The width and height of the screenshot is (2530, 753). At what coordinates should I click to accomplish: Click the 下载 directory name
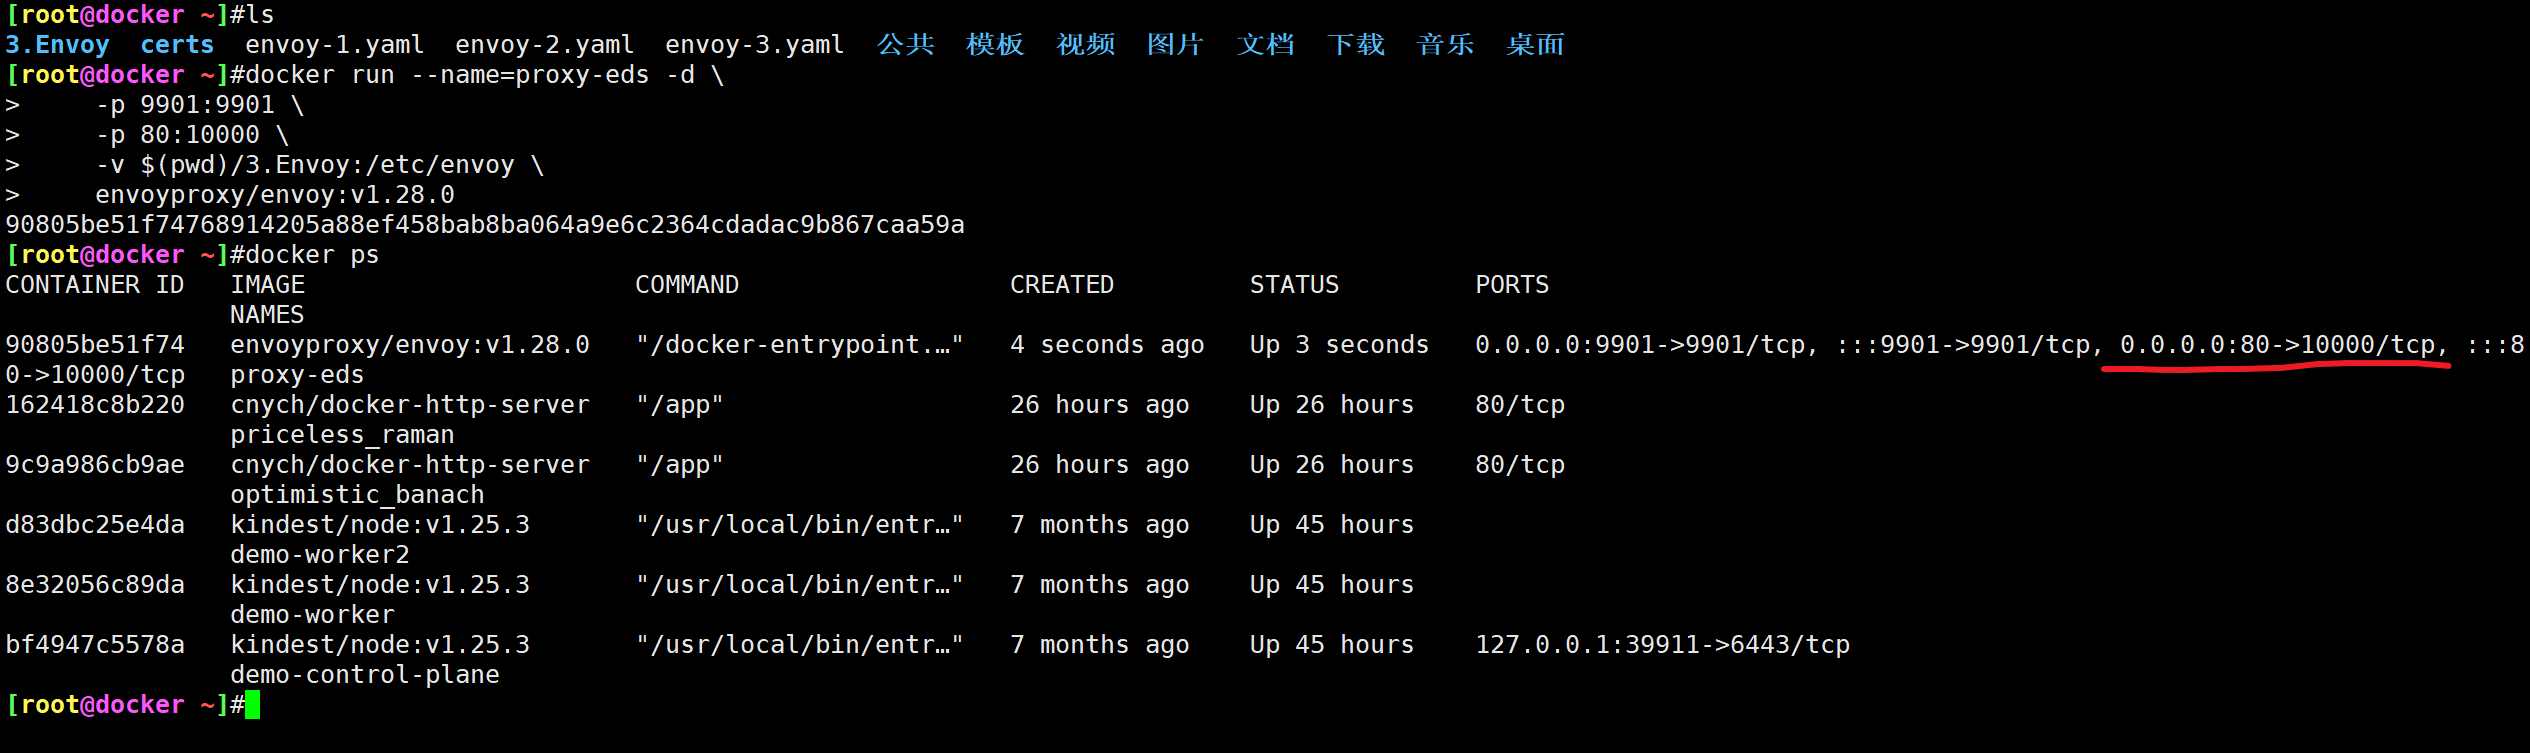1356,45
